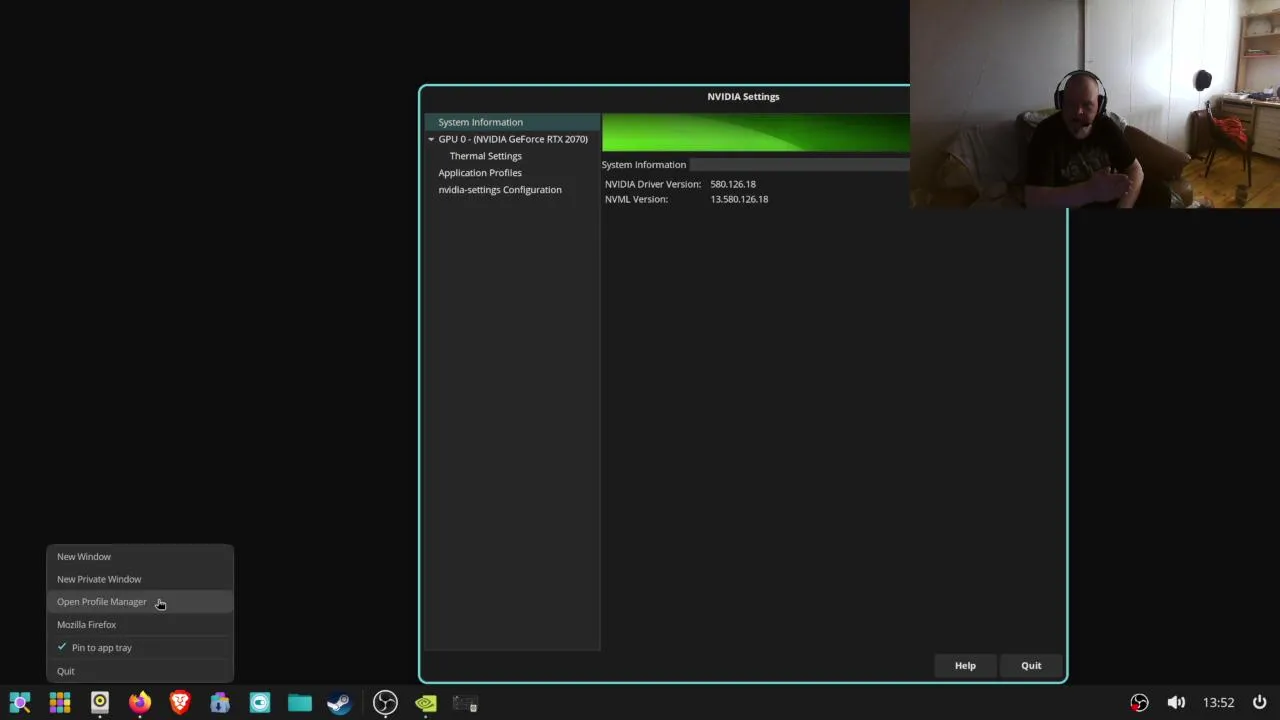Click the NVIDIA Driver Version value 580.126.18
The height and width of the screenshot is (720, 1280).
(x=733, y=184)
